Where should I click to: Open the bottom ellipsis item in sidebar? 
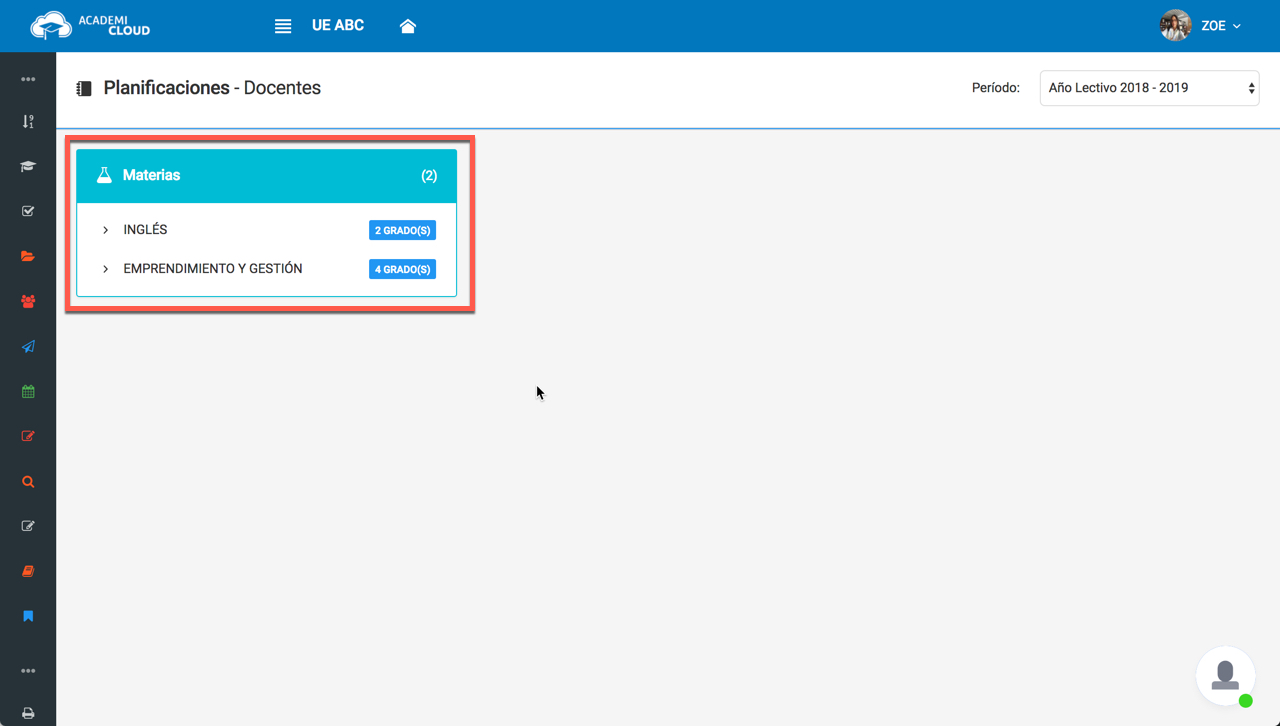(x=28, y=671)
